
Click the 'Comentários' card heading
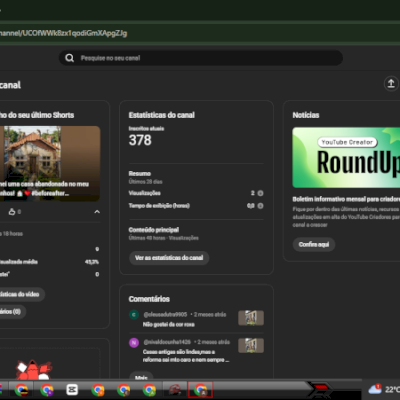[x=149, y=299]
